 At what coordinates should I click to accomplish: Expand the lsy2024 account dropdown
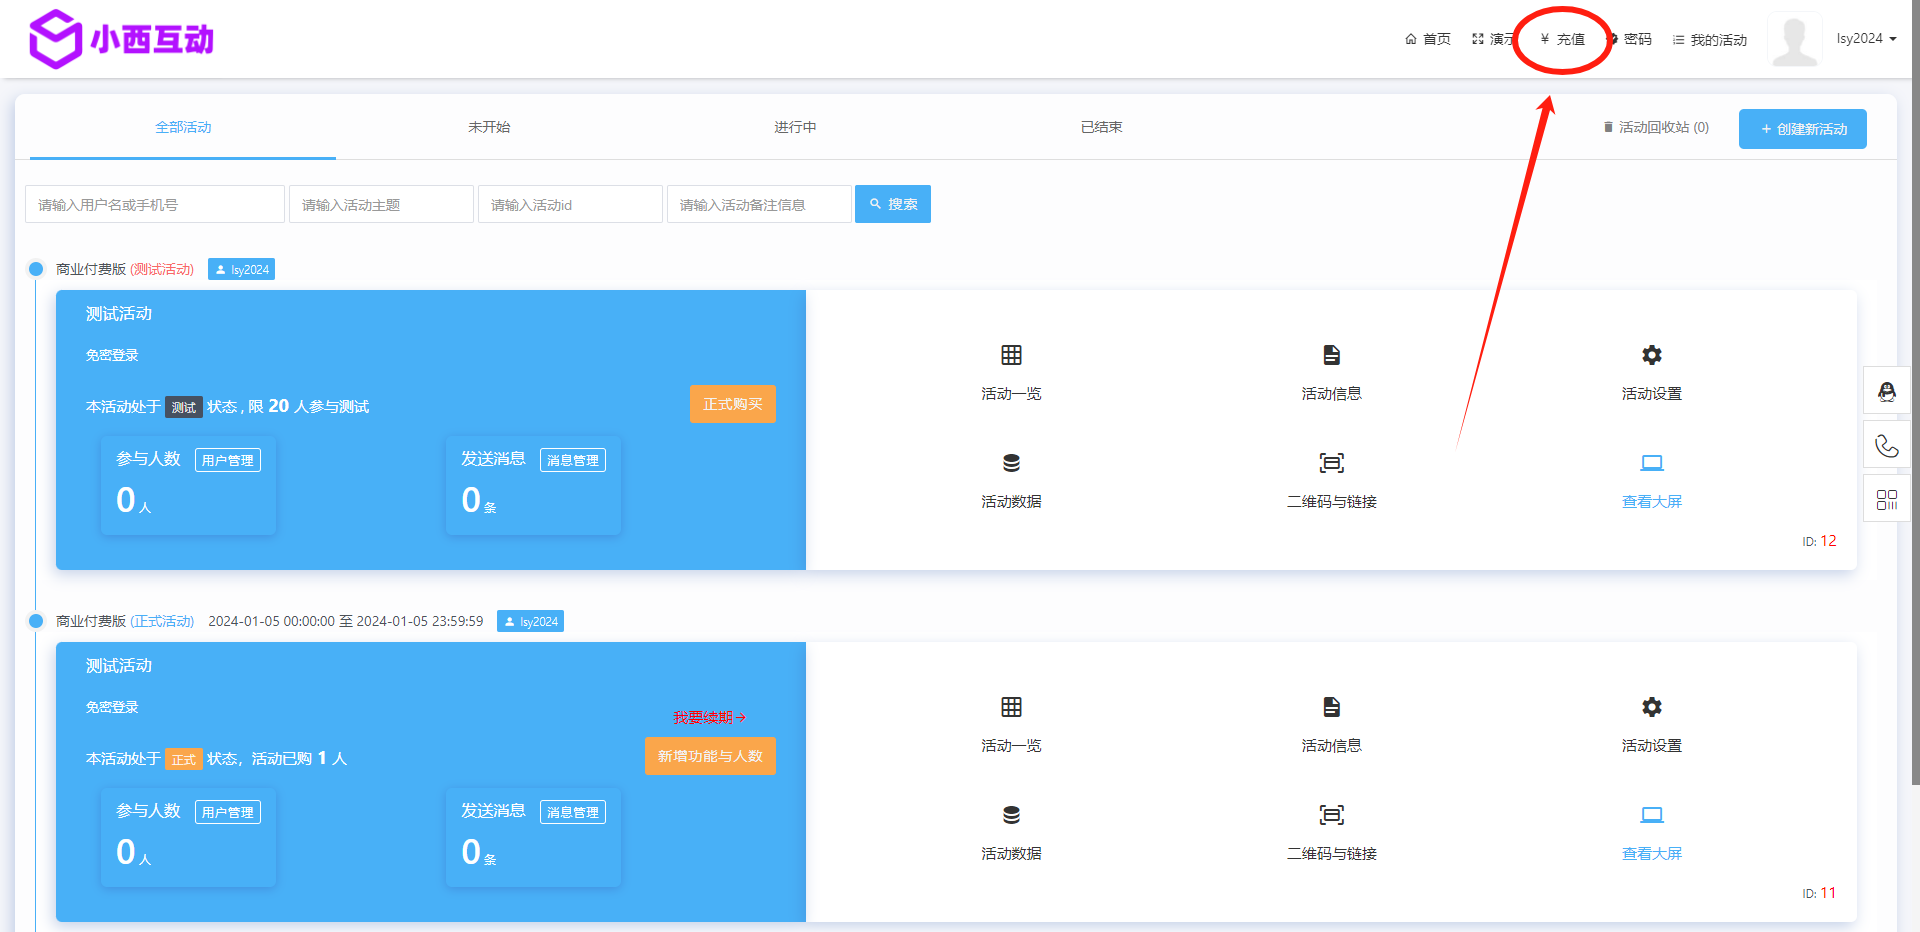tap(1866, 39)
